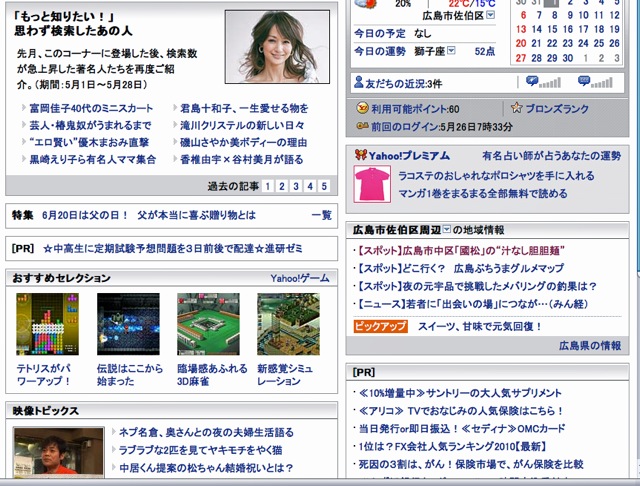Open サントリーの大人気サプリメント ad link
Screen dimensions: 640x486
pos(460,393)
